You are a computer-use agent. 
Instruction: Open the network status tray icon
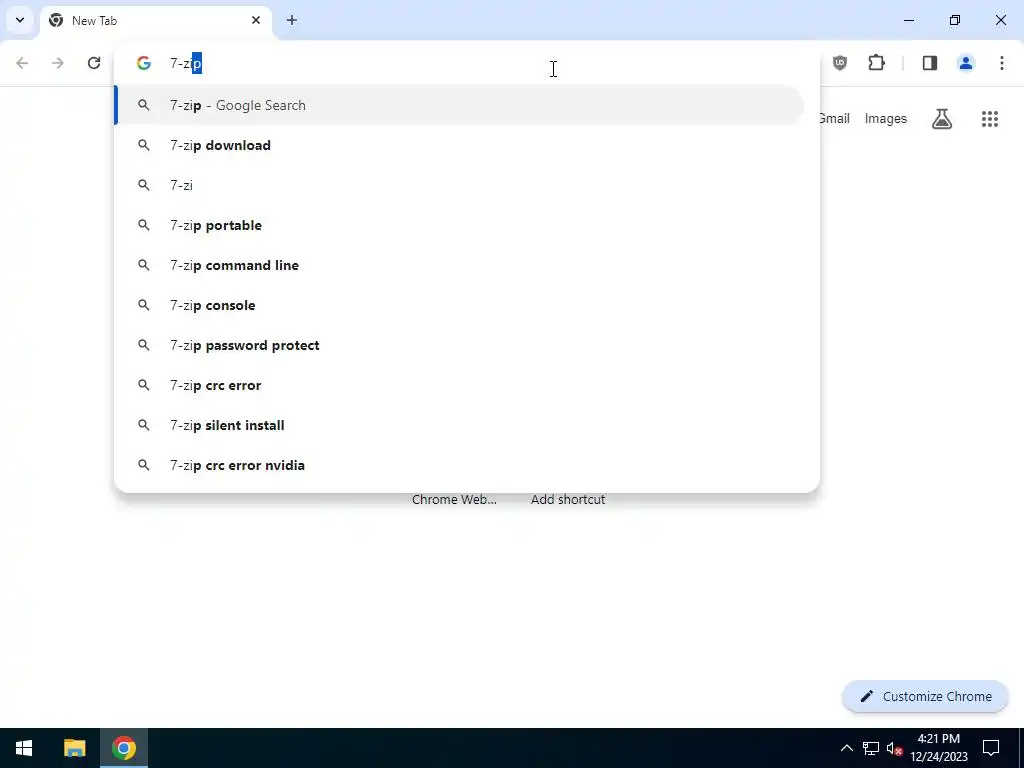871,748
